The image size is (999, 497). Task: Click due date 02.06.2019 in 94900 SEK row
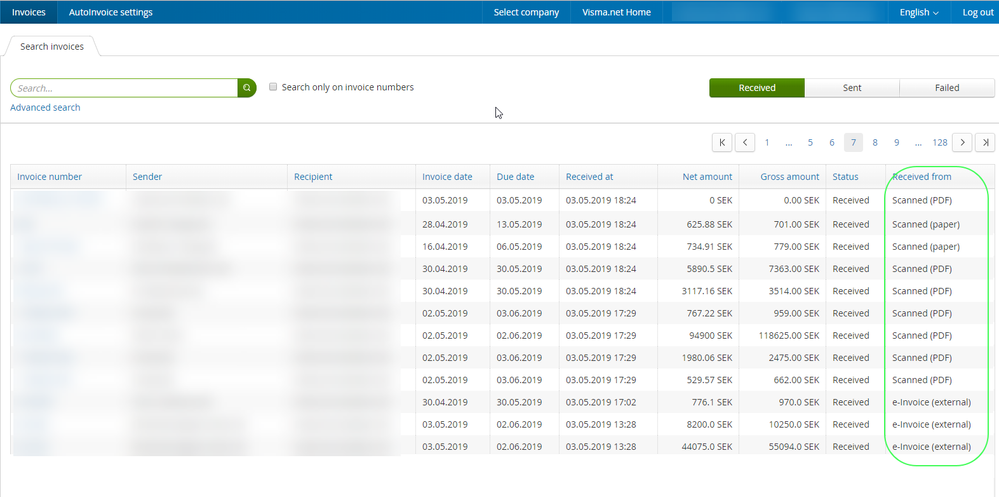tap(519, 336)
